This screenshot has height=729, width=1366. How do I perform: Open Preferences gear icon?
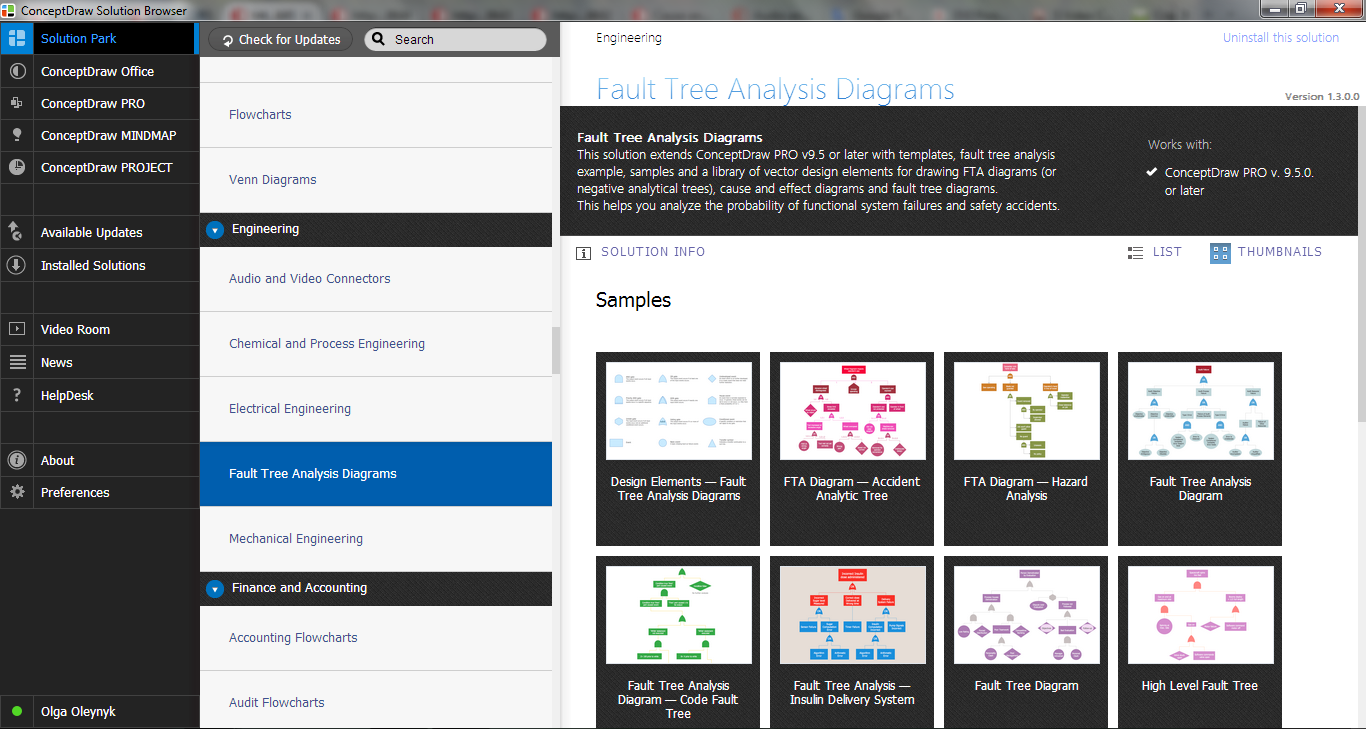(16, 492)
